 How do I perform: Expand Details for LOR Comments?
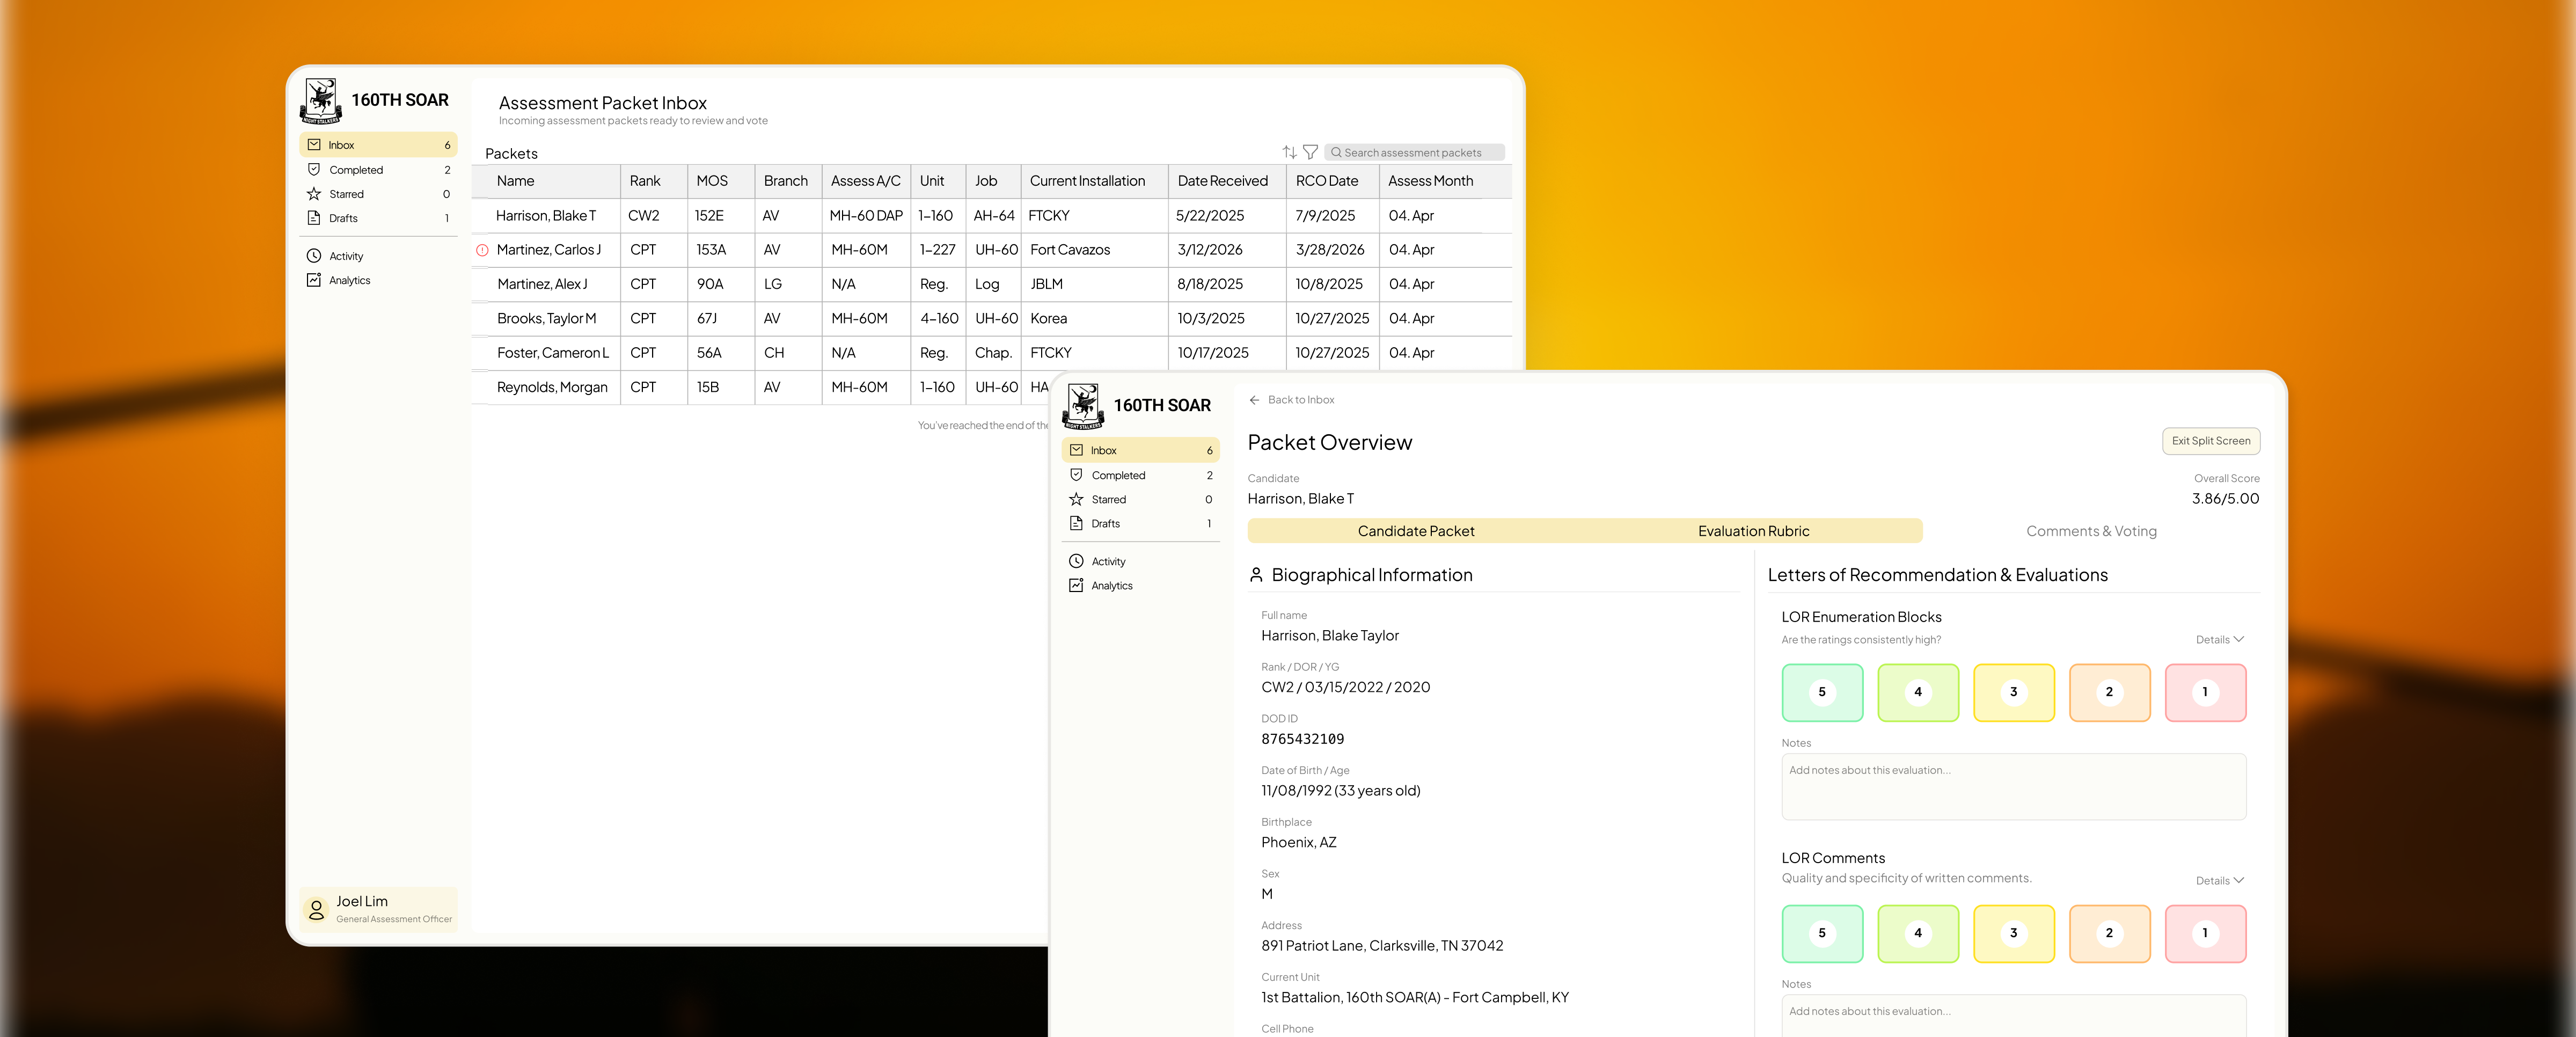coord(2219,881)
